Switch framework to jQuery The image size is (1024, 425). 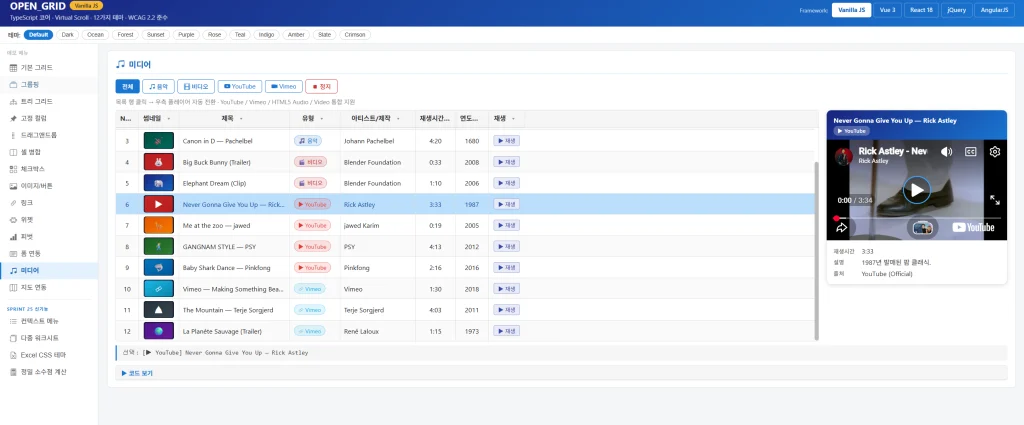click(x=957, y=10)
